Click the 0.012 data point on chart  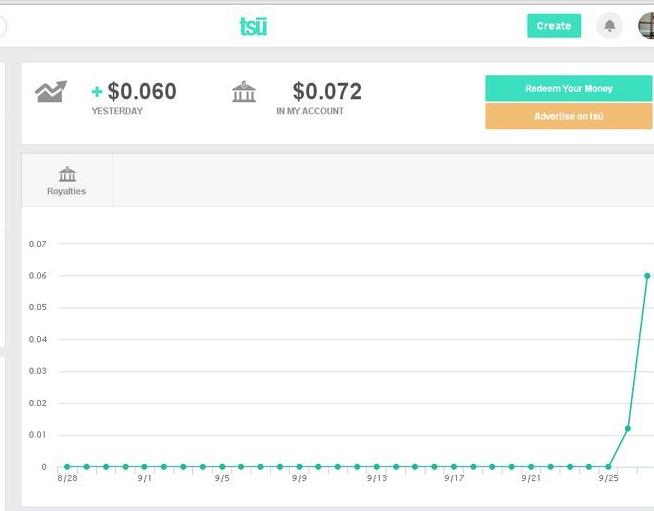click(628, 428)
